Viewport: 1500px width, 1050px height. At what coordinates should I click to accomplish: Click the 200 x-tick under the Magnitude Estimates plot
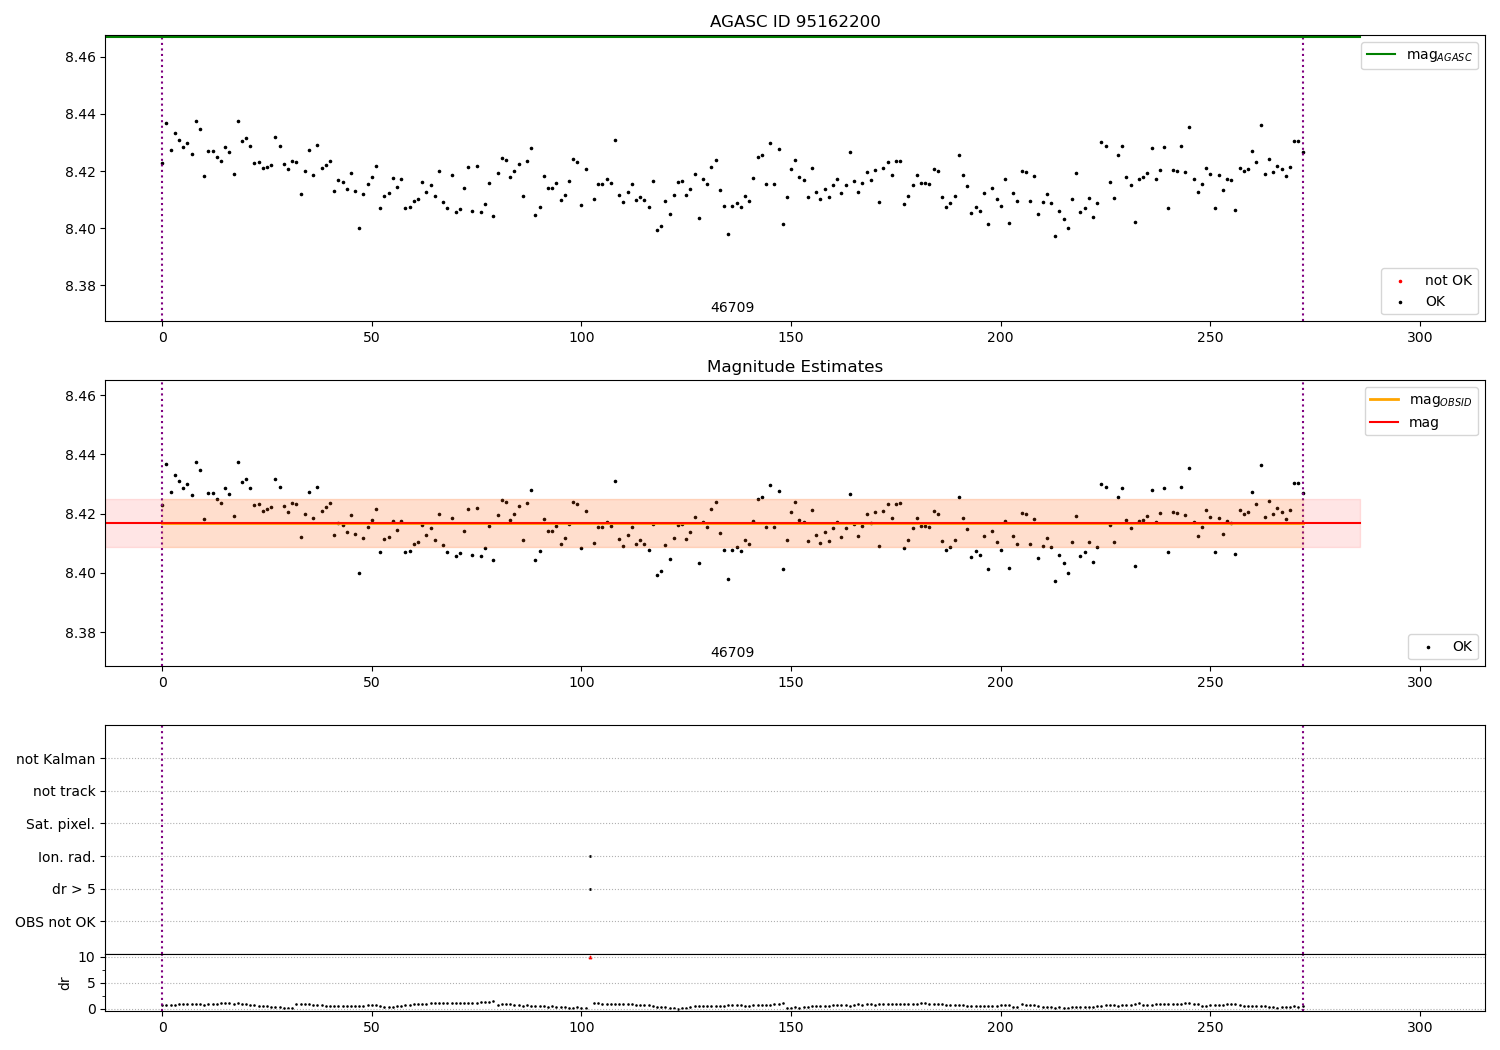coord(1001,683)
